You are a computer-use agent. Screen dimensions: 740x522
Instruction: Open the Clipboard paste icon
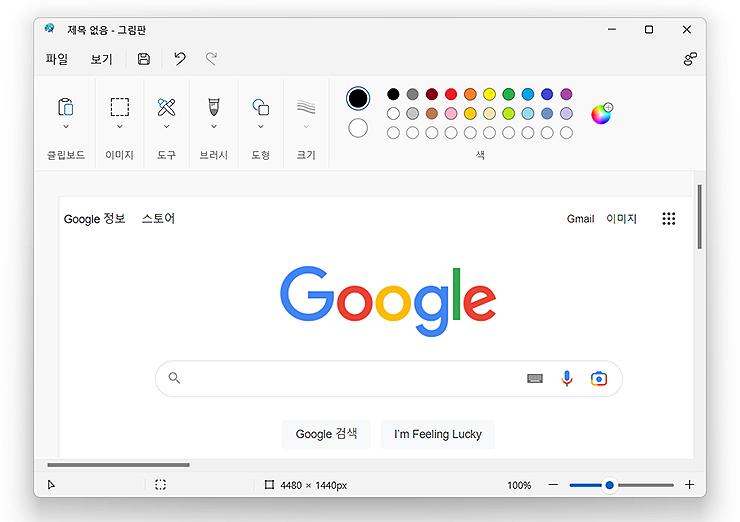[66, 107]
